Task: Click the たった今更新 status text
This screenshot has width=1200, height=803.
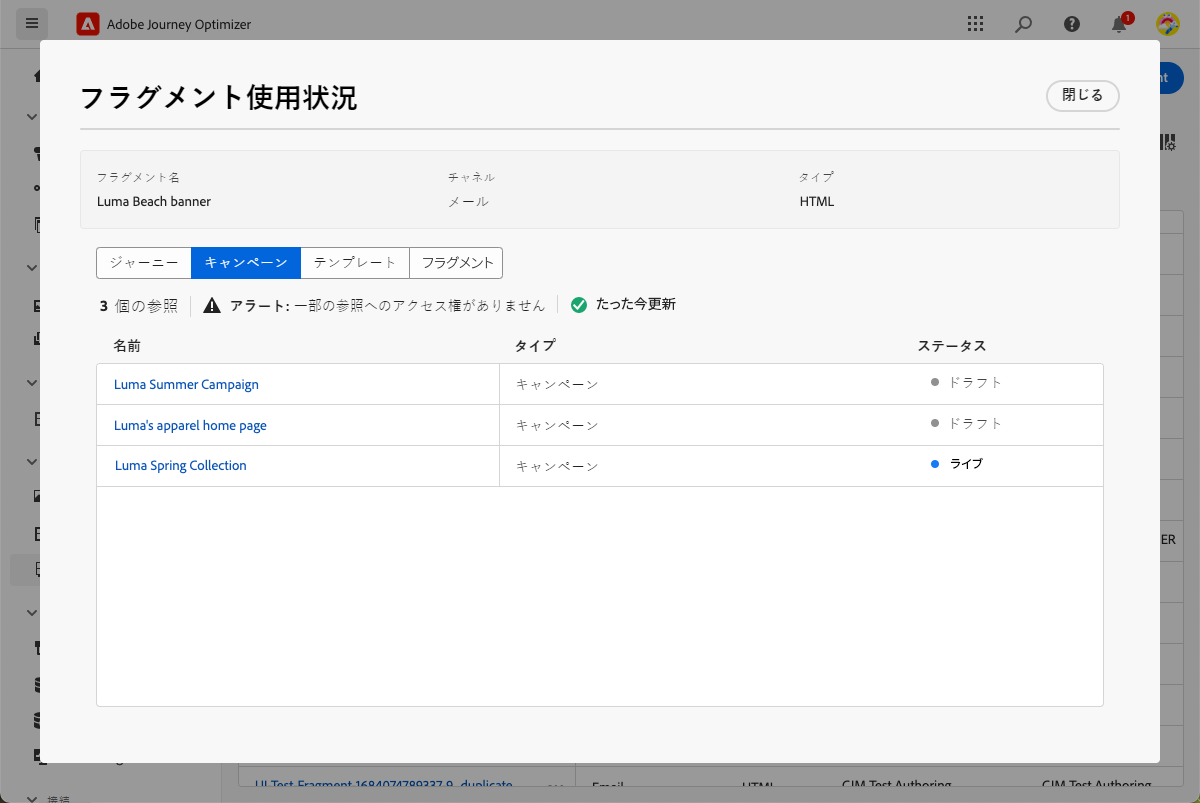Action: (636, 304)
